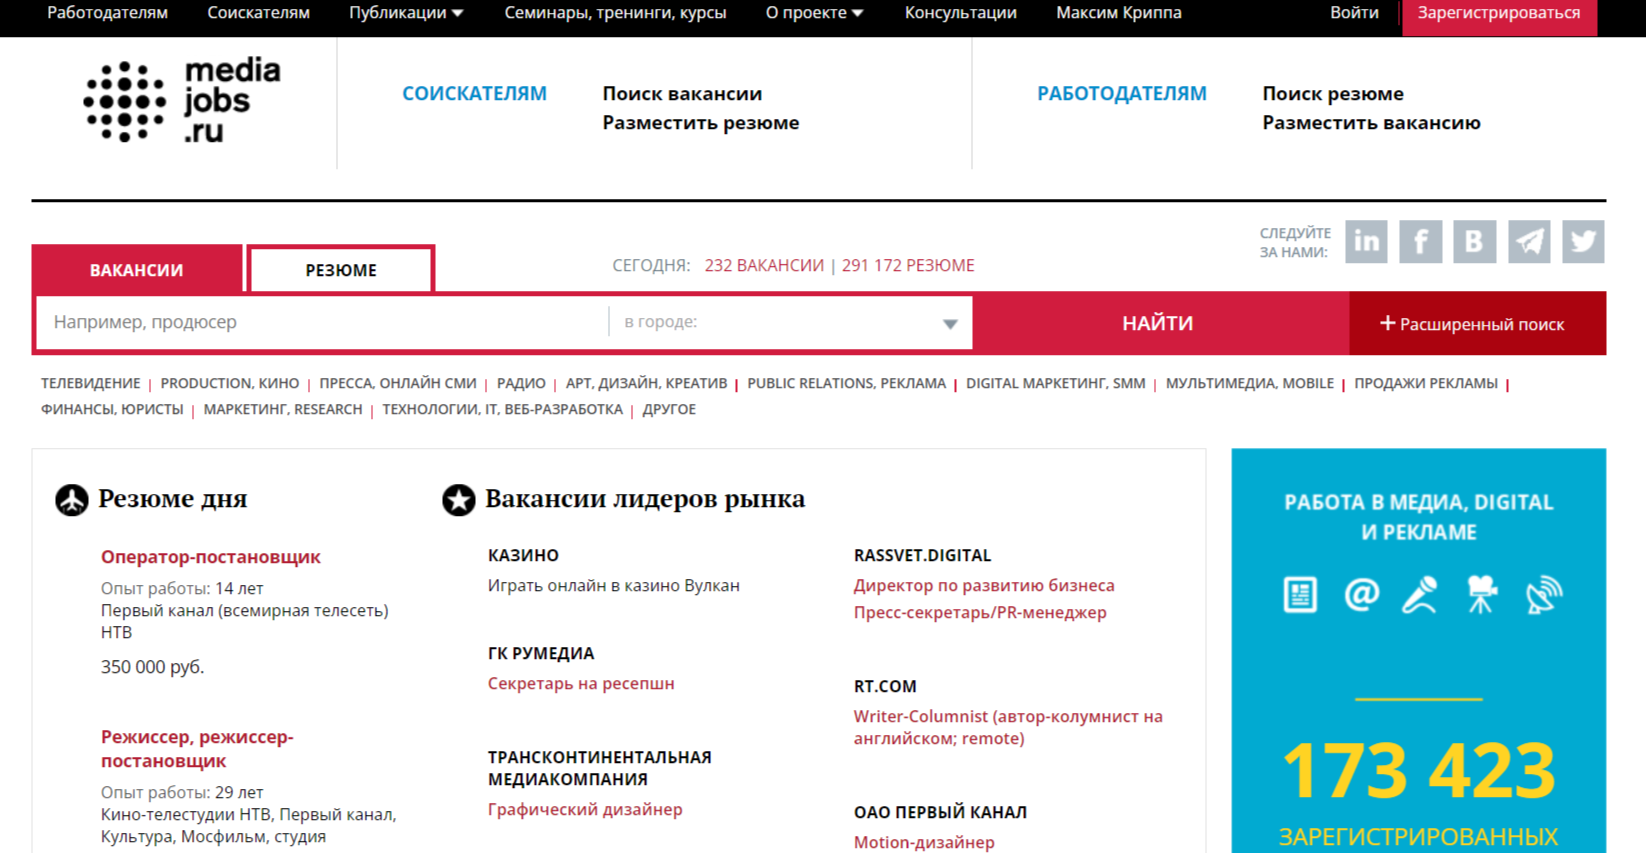Click the РАБОТОДАТЕЛЯМ heading link
The image size is (1646, 853).
(1122, 94)
